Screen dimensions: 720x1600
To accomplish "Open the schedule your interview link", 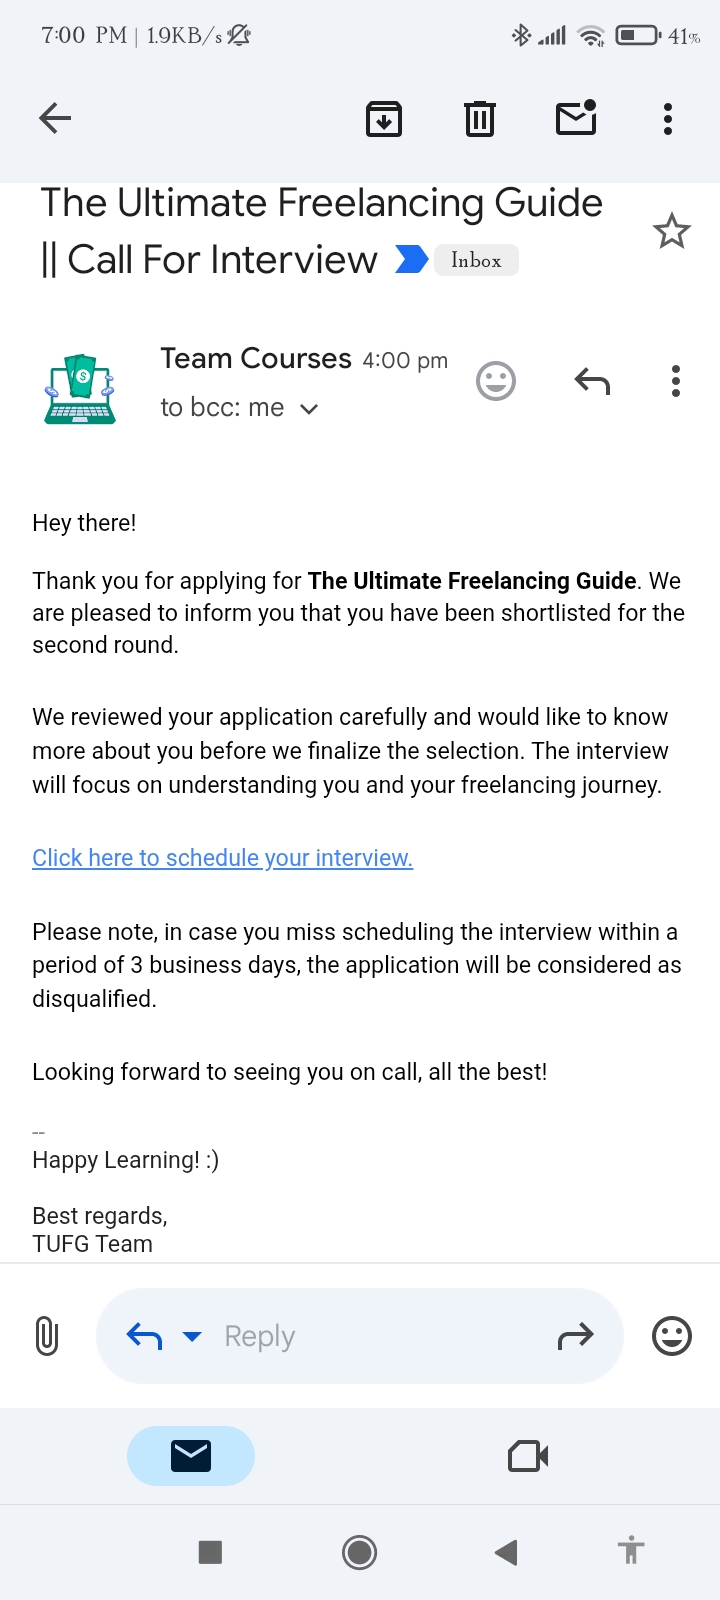I will [222, 858].
